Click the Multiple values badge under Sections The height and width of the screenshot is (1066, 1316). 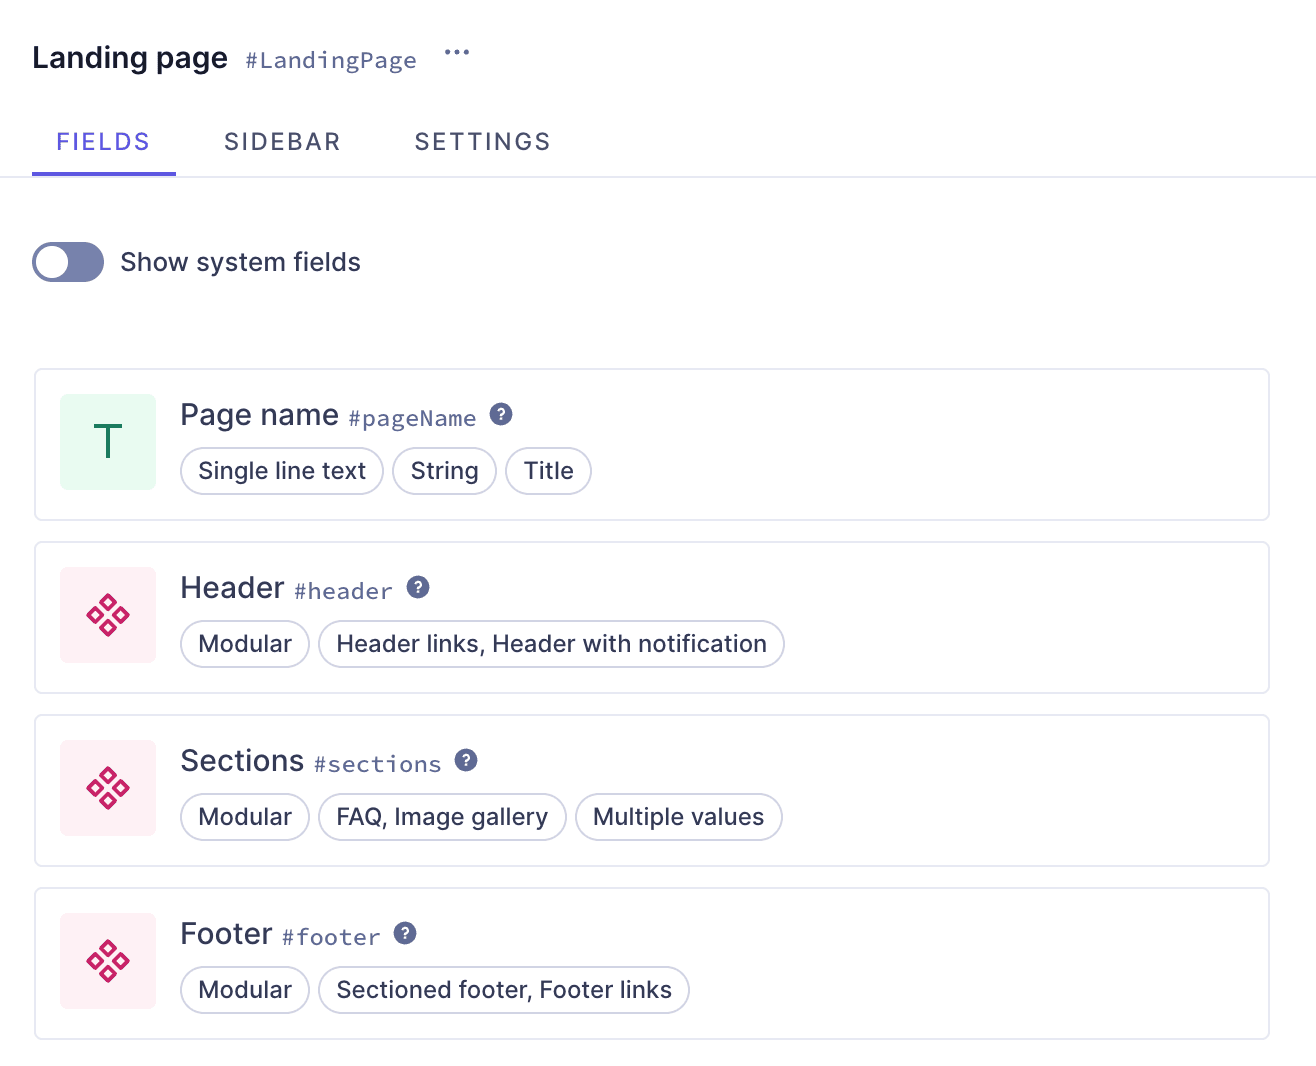[x=678, y=817]
